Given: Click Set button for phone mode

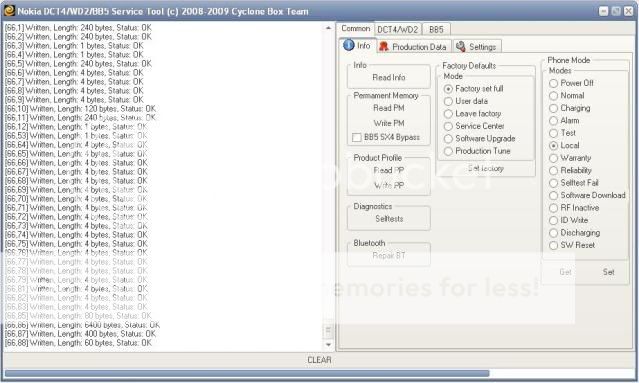Looking at the screenshot, I should pyautogui.click(x=608, y=272).
